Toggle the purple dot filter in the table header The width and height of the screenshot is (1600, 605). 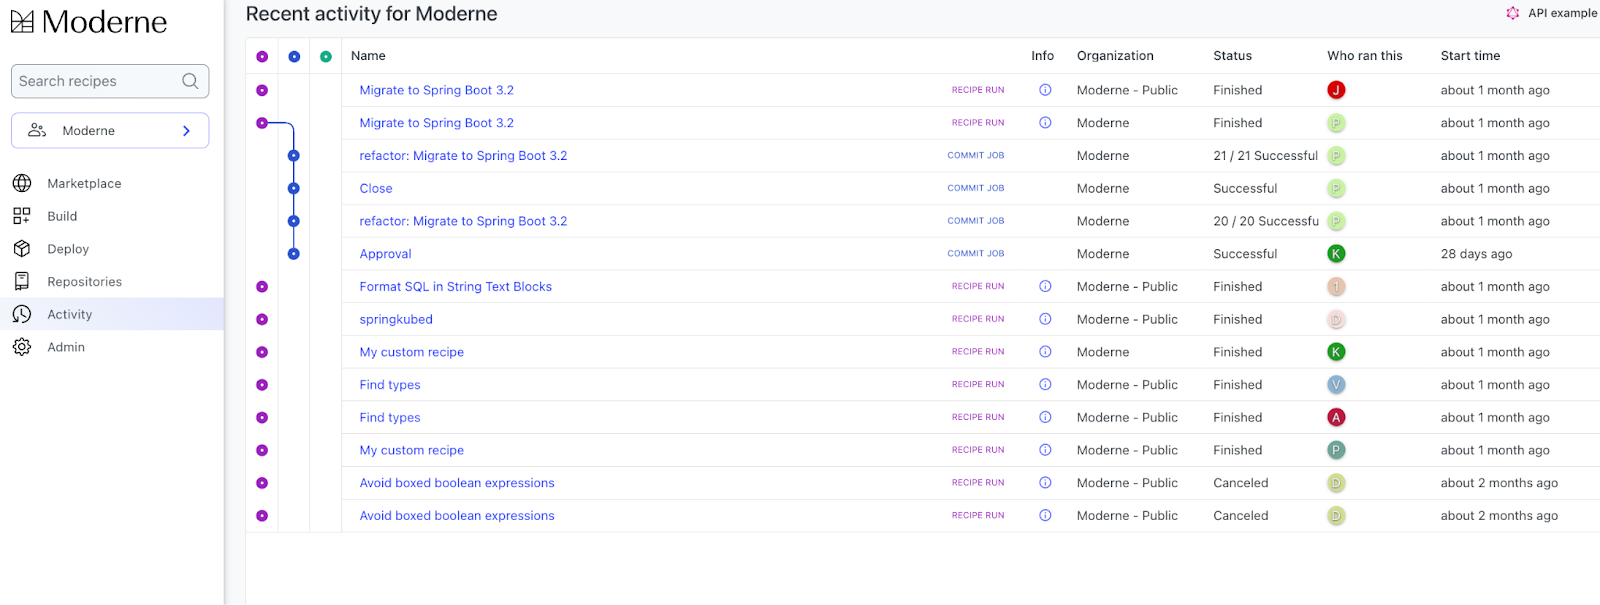pos(262,57)
